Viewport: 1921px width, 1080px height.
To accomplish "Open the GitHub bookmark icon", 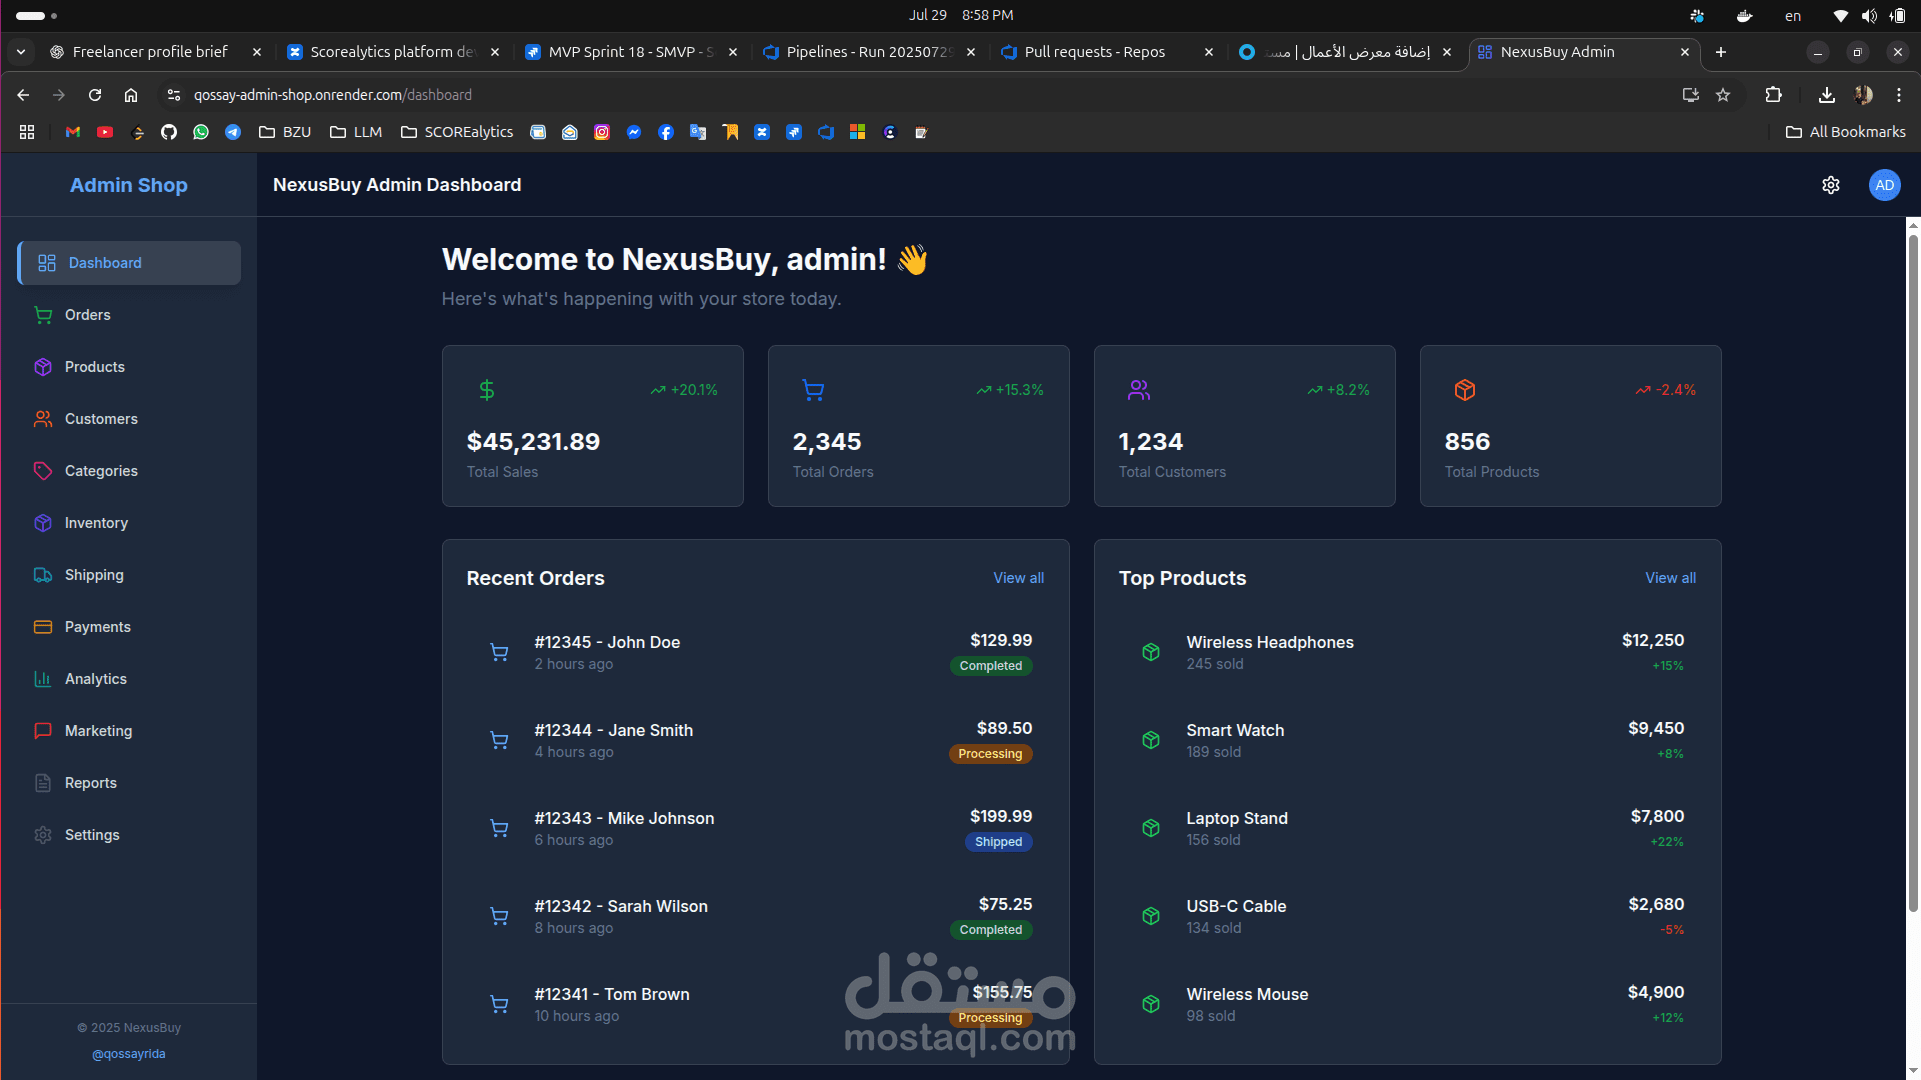I will (x=169, y=132).
